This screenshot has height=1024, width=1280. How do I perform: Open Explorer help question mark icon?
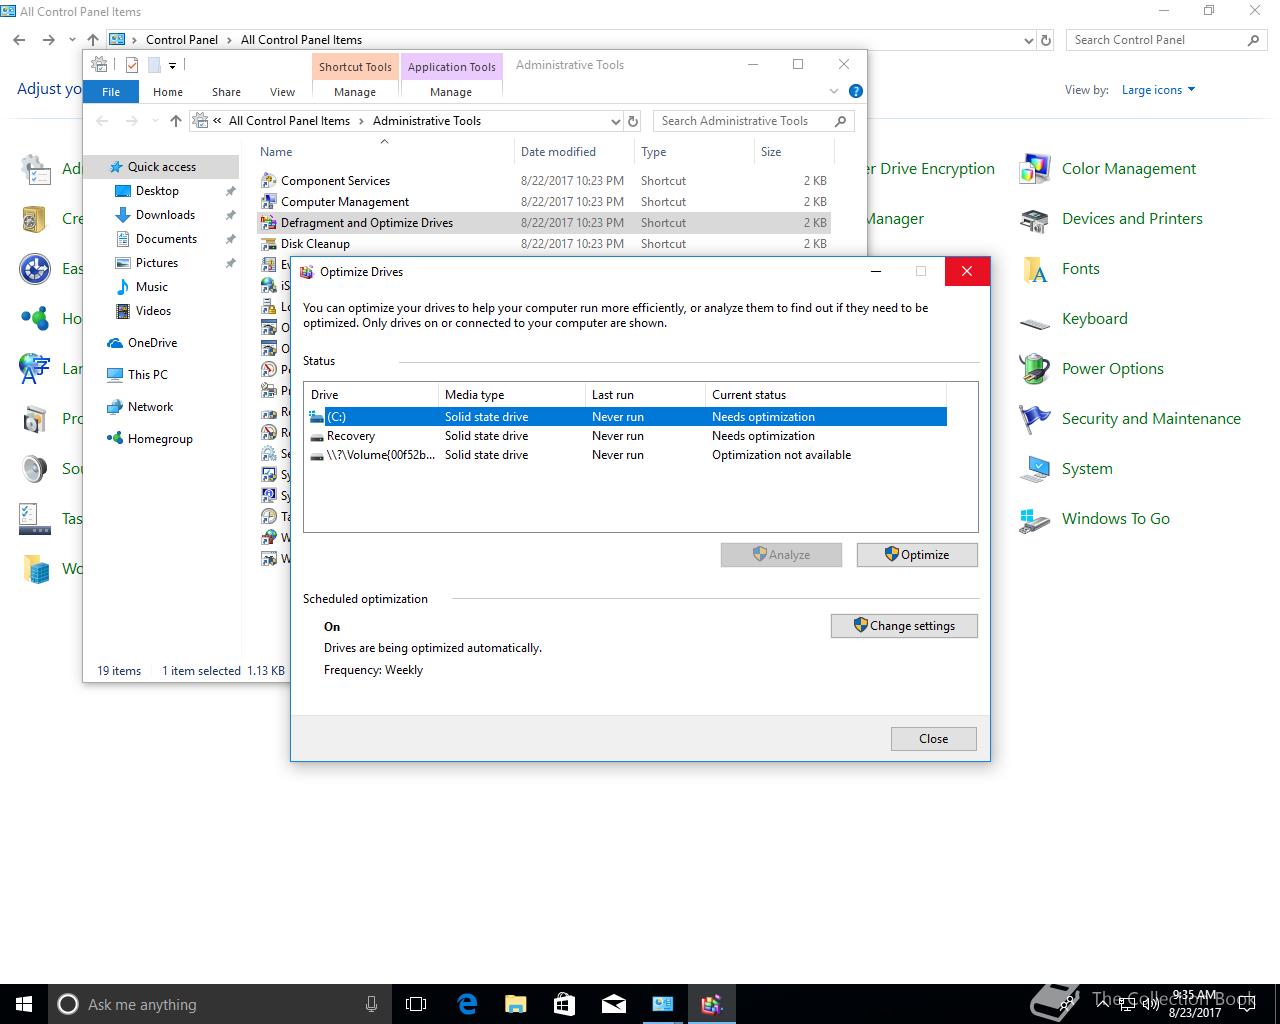pyautogui.click(x=855, y=91)
